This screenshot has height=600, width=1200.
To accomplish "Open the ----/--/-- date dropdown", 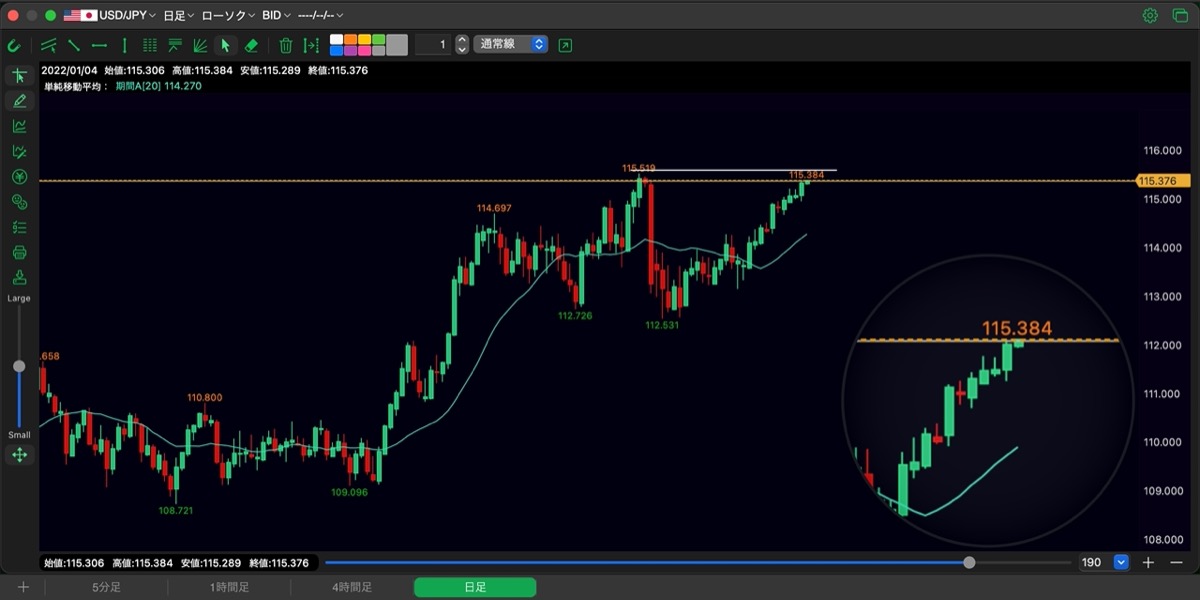I will [x=321, y=16].
